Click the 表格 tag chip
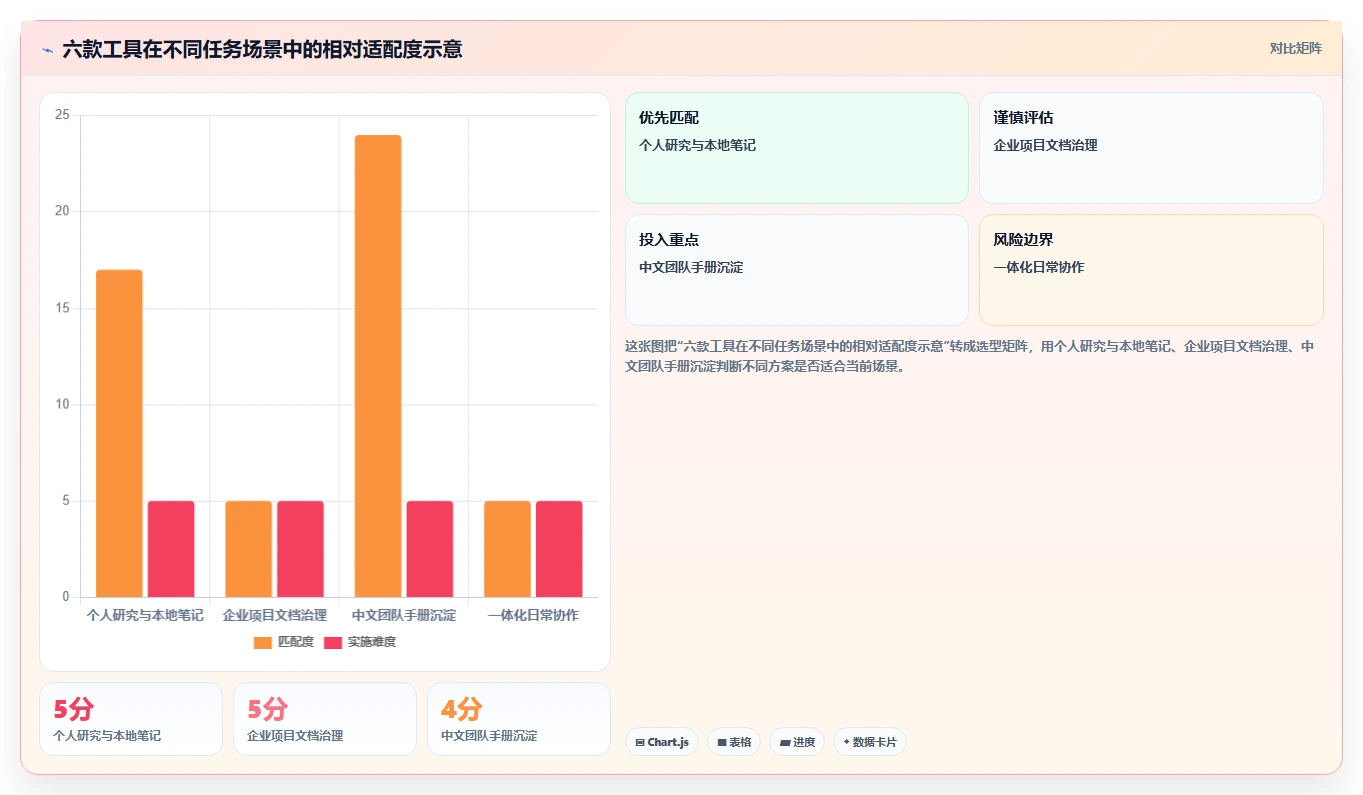Image resolution: width=1363 pixels, height=795 pixels. (x=734, y=742)
